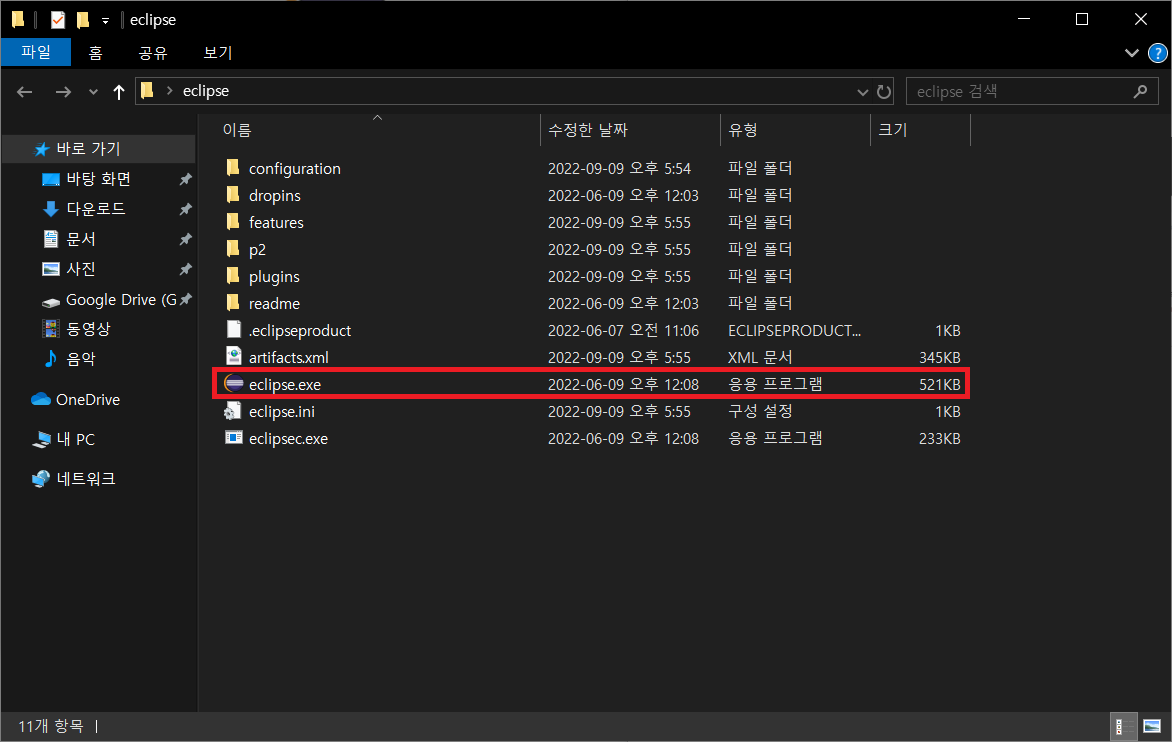This screenshot has width=1172, height=742.
Task: Go up one folder level
Action: point(118,91)
